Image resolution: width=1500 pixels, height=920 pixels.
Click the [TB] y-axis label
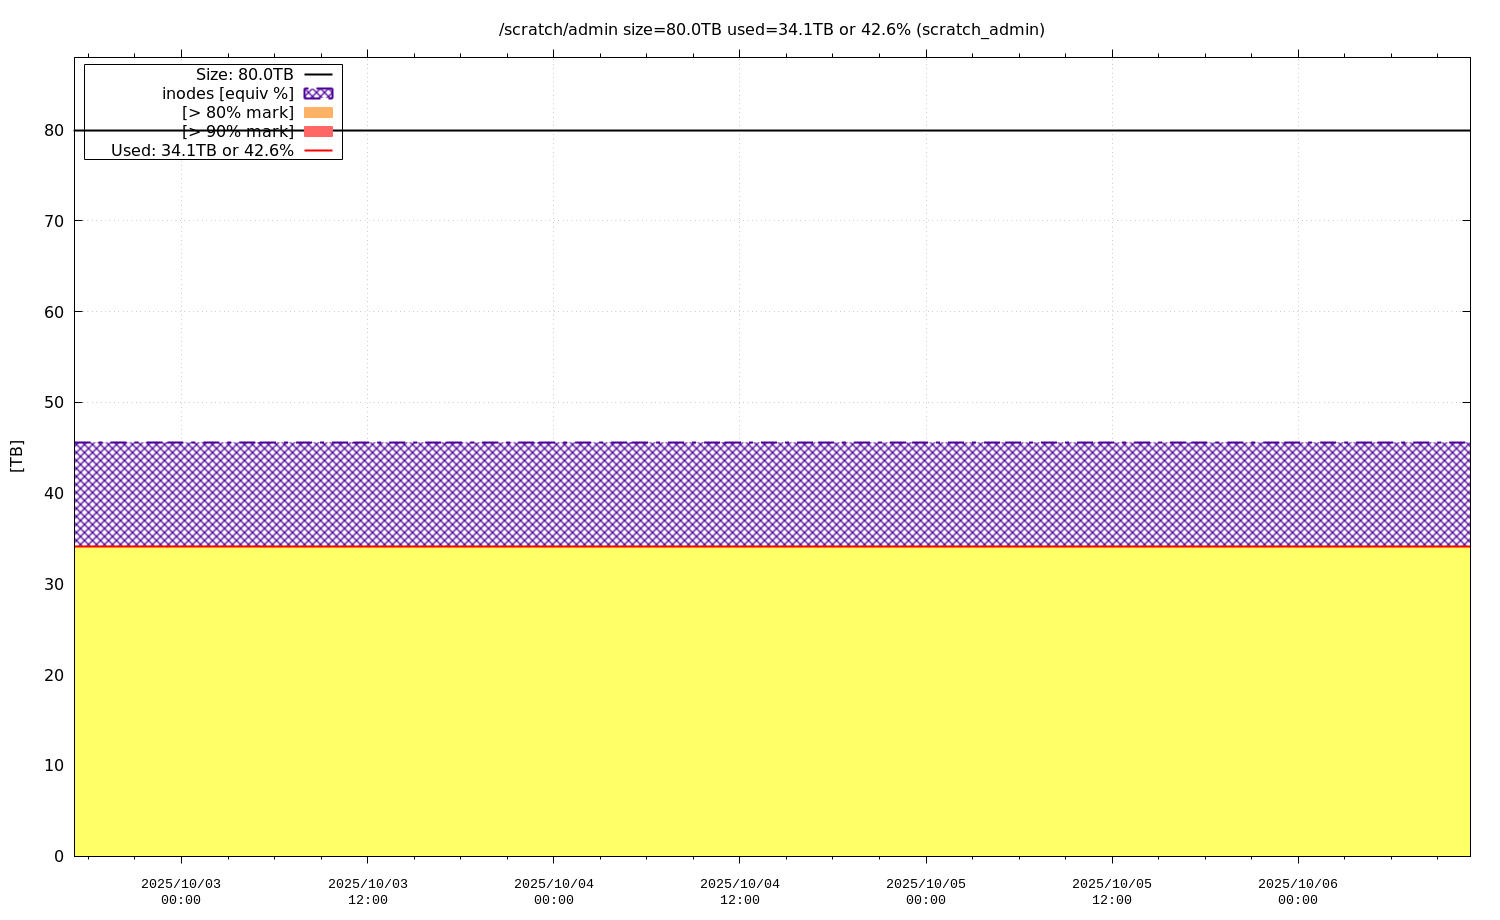click(16, 455)
